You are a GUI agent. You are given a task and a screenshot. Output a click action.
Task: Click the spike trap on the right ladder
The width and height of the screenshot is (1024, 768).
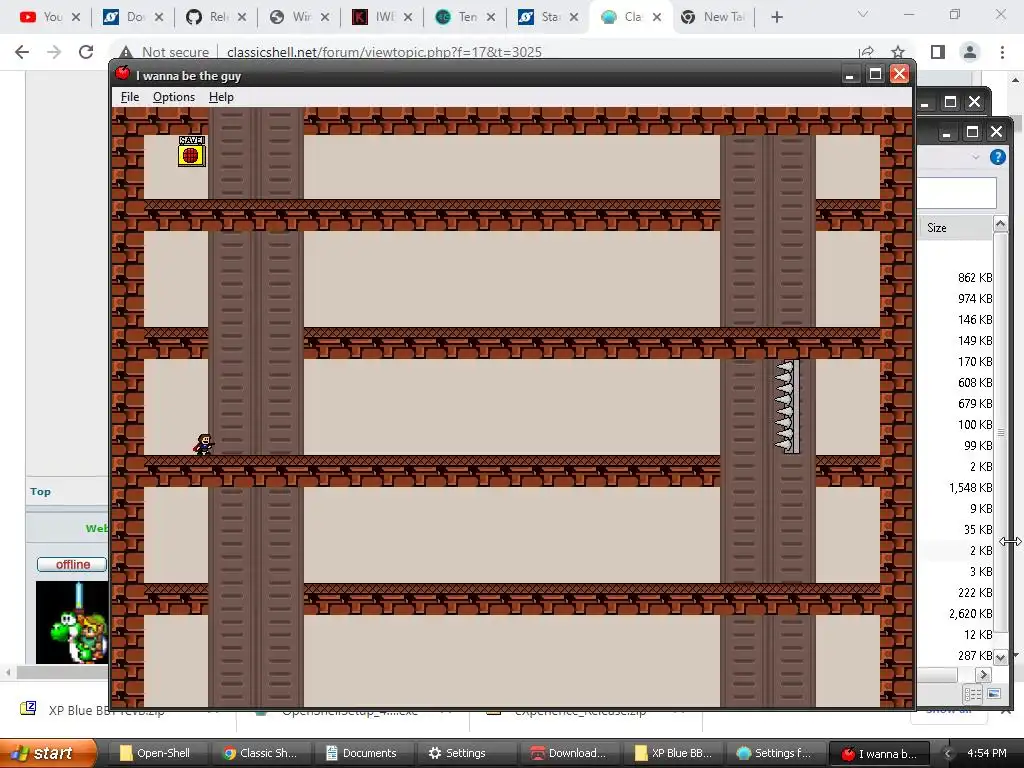787,406
